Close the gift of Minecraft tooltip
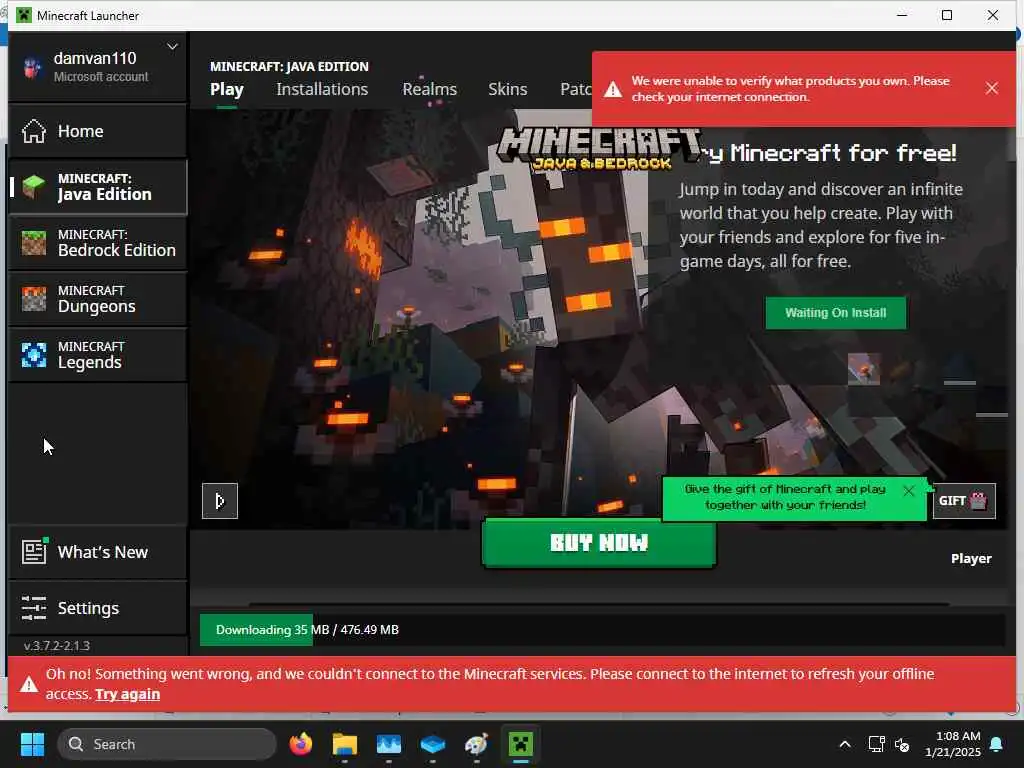 (908, 490)
